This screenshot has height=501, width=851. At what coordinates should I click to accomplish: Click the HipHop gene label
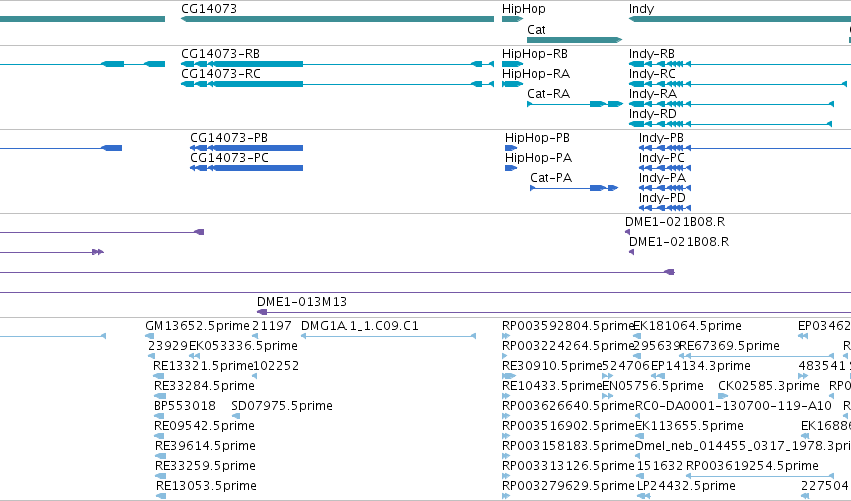[x=524, y=9]
